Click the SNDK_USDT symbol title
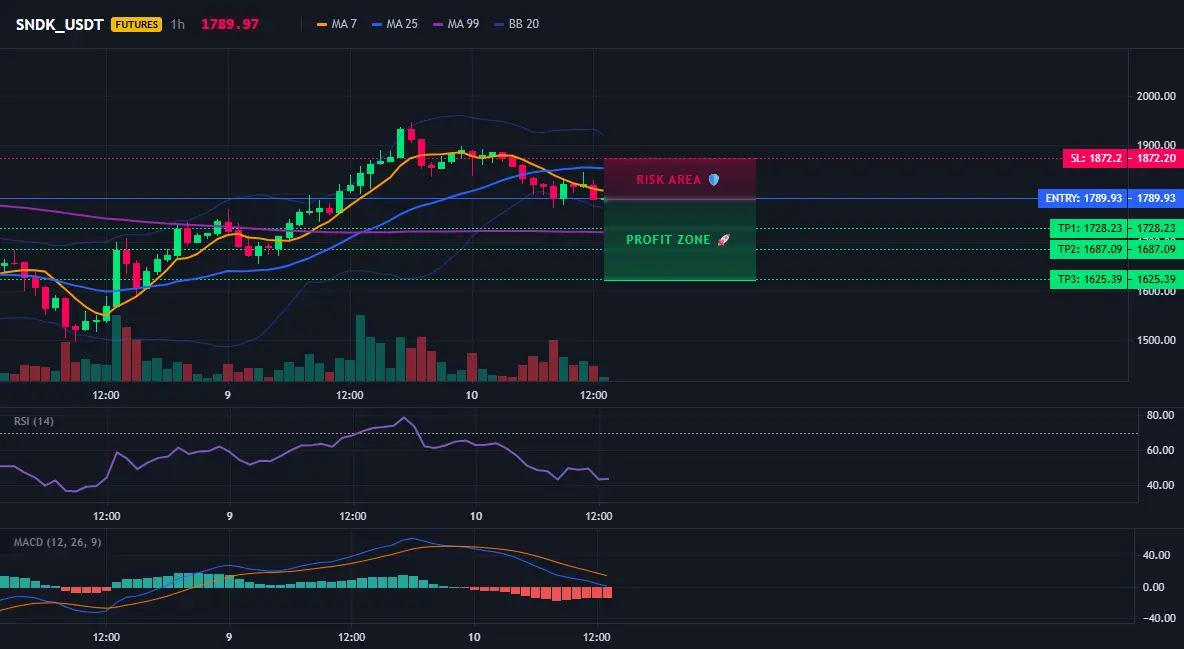 click(x=60, y=24)
